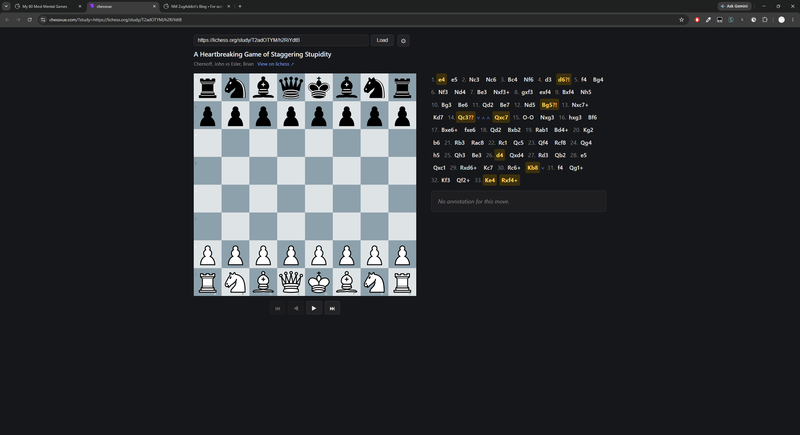Open the tab search dropdown in Chrome
Screen dimensions: 800x435
(x=6, y=6)
